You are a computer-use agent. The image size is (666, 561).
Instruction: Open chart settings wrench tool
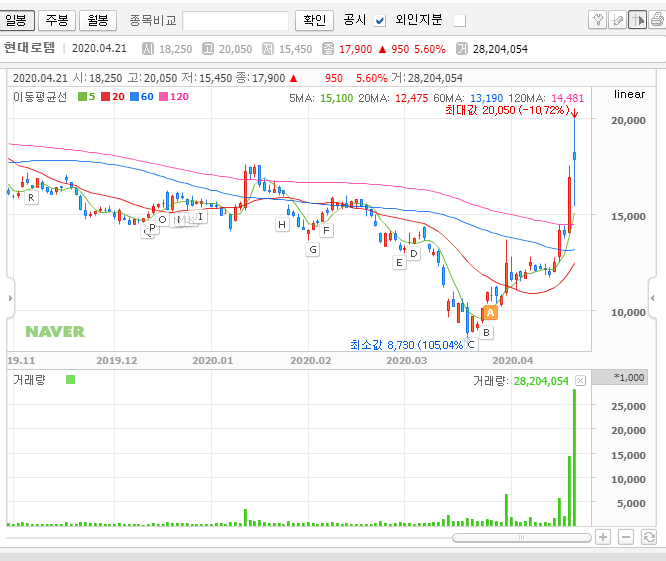pos(598,20)
